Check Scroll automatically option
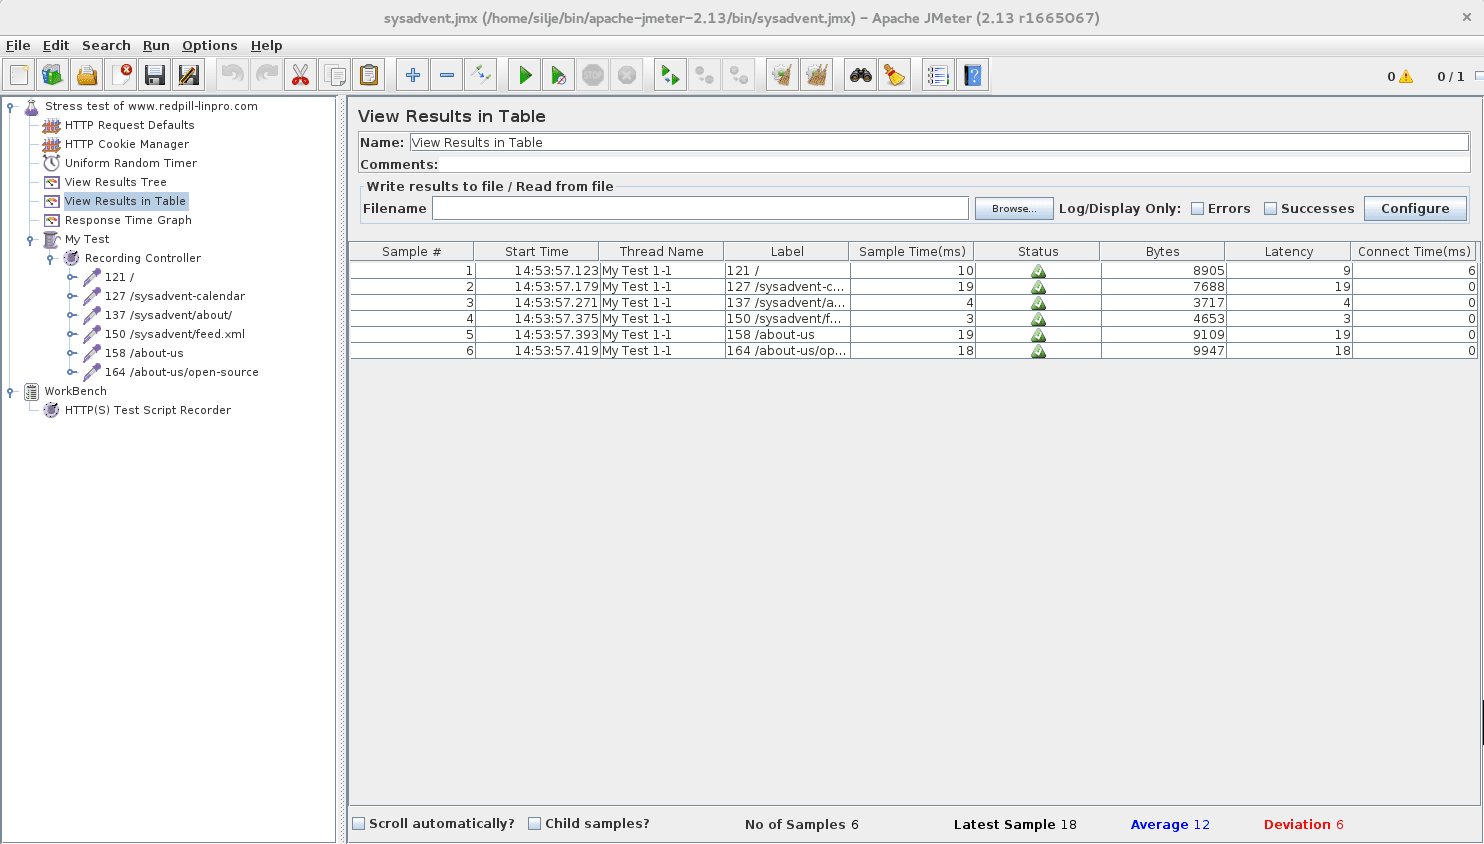Image resolution: width=1484 pixels, height=844 pixels. [x=359, y=824]
